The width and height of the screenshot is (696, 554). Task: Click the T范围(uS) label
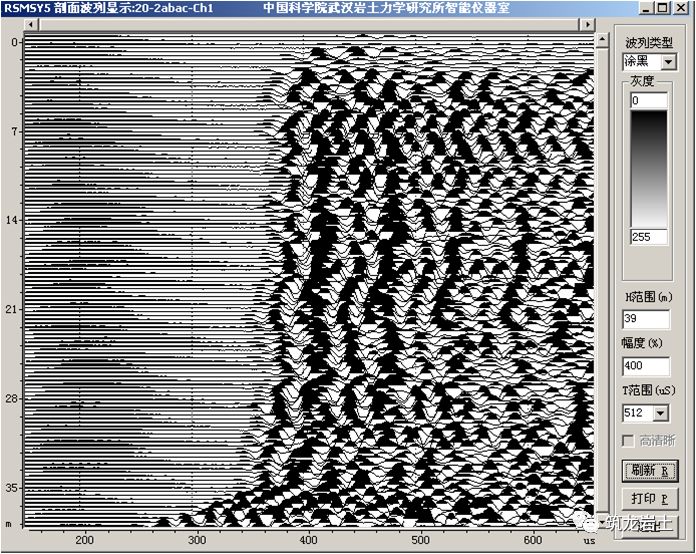click(649, 391)
